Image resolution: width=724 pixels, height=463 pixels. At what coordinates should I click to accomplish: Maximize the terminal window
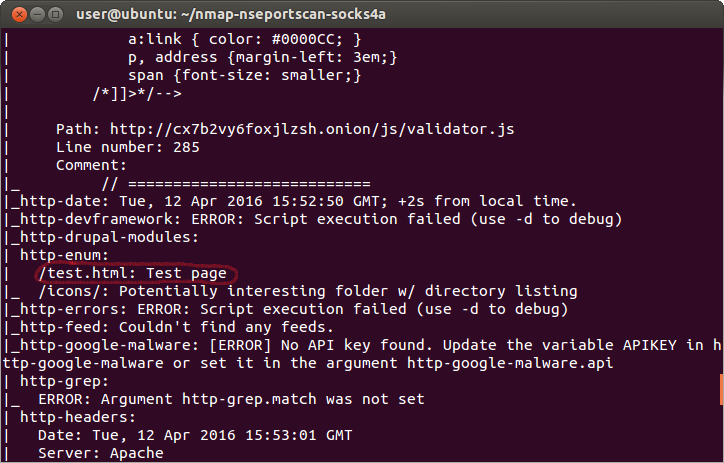pyautogui.click(x=53, y=14)
